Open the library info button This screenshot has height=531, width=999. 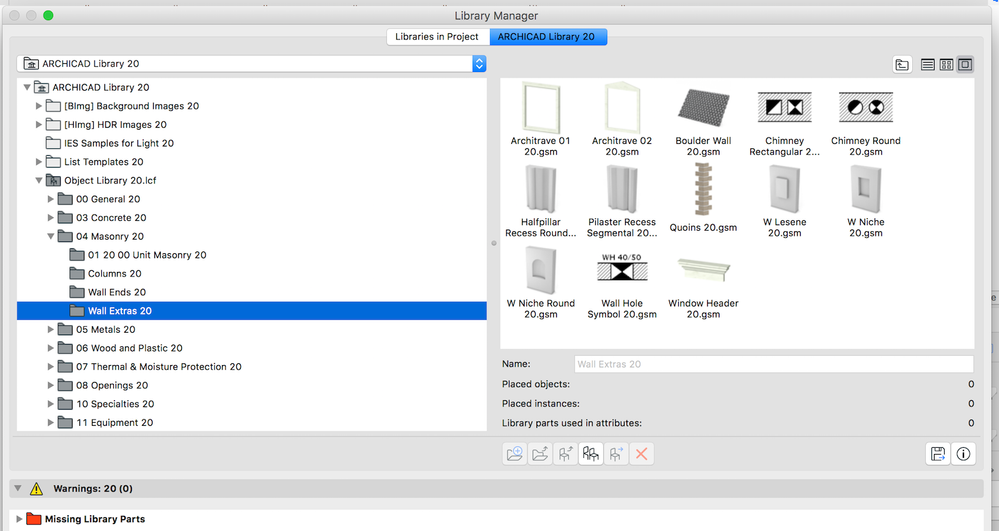point(963,454)
